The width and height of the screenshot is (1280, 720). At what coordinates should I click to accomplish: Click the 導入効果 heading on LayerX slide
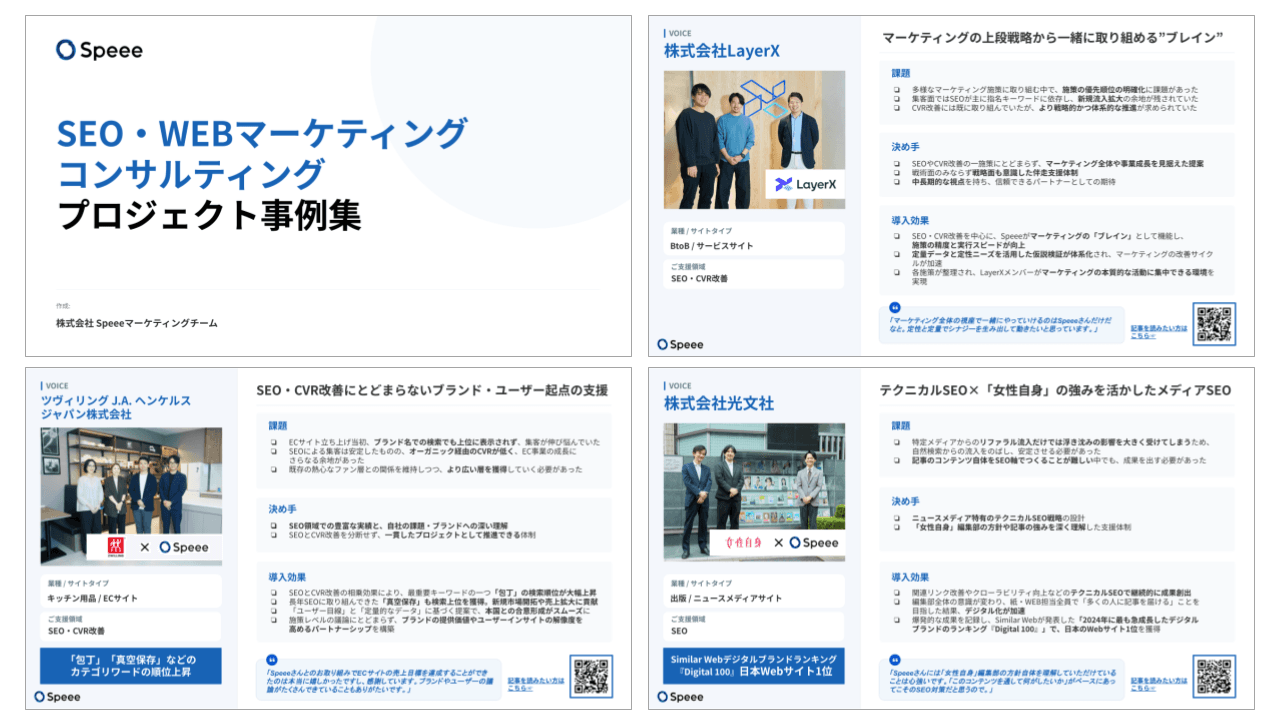[x=910, y=220]
